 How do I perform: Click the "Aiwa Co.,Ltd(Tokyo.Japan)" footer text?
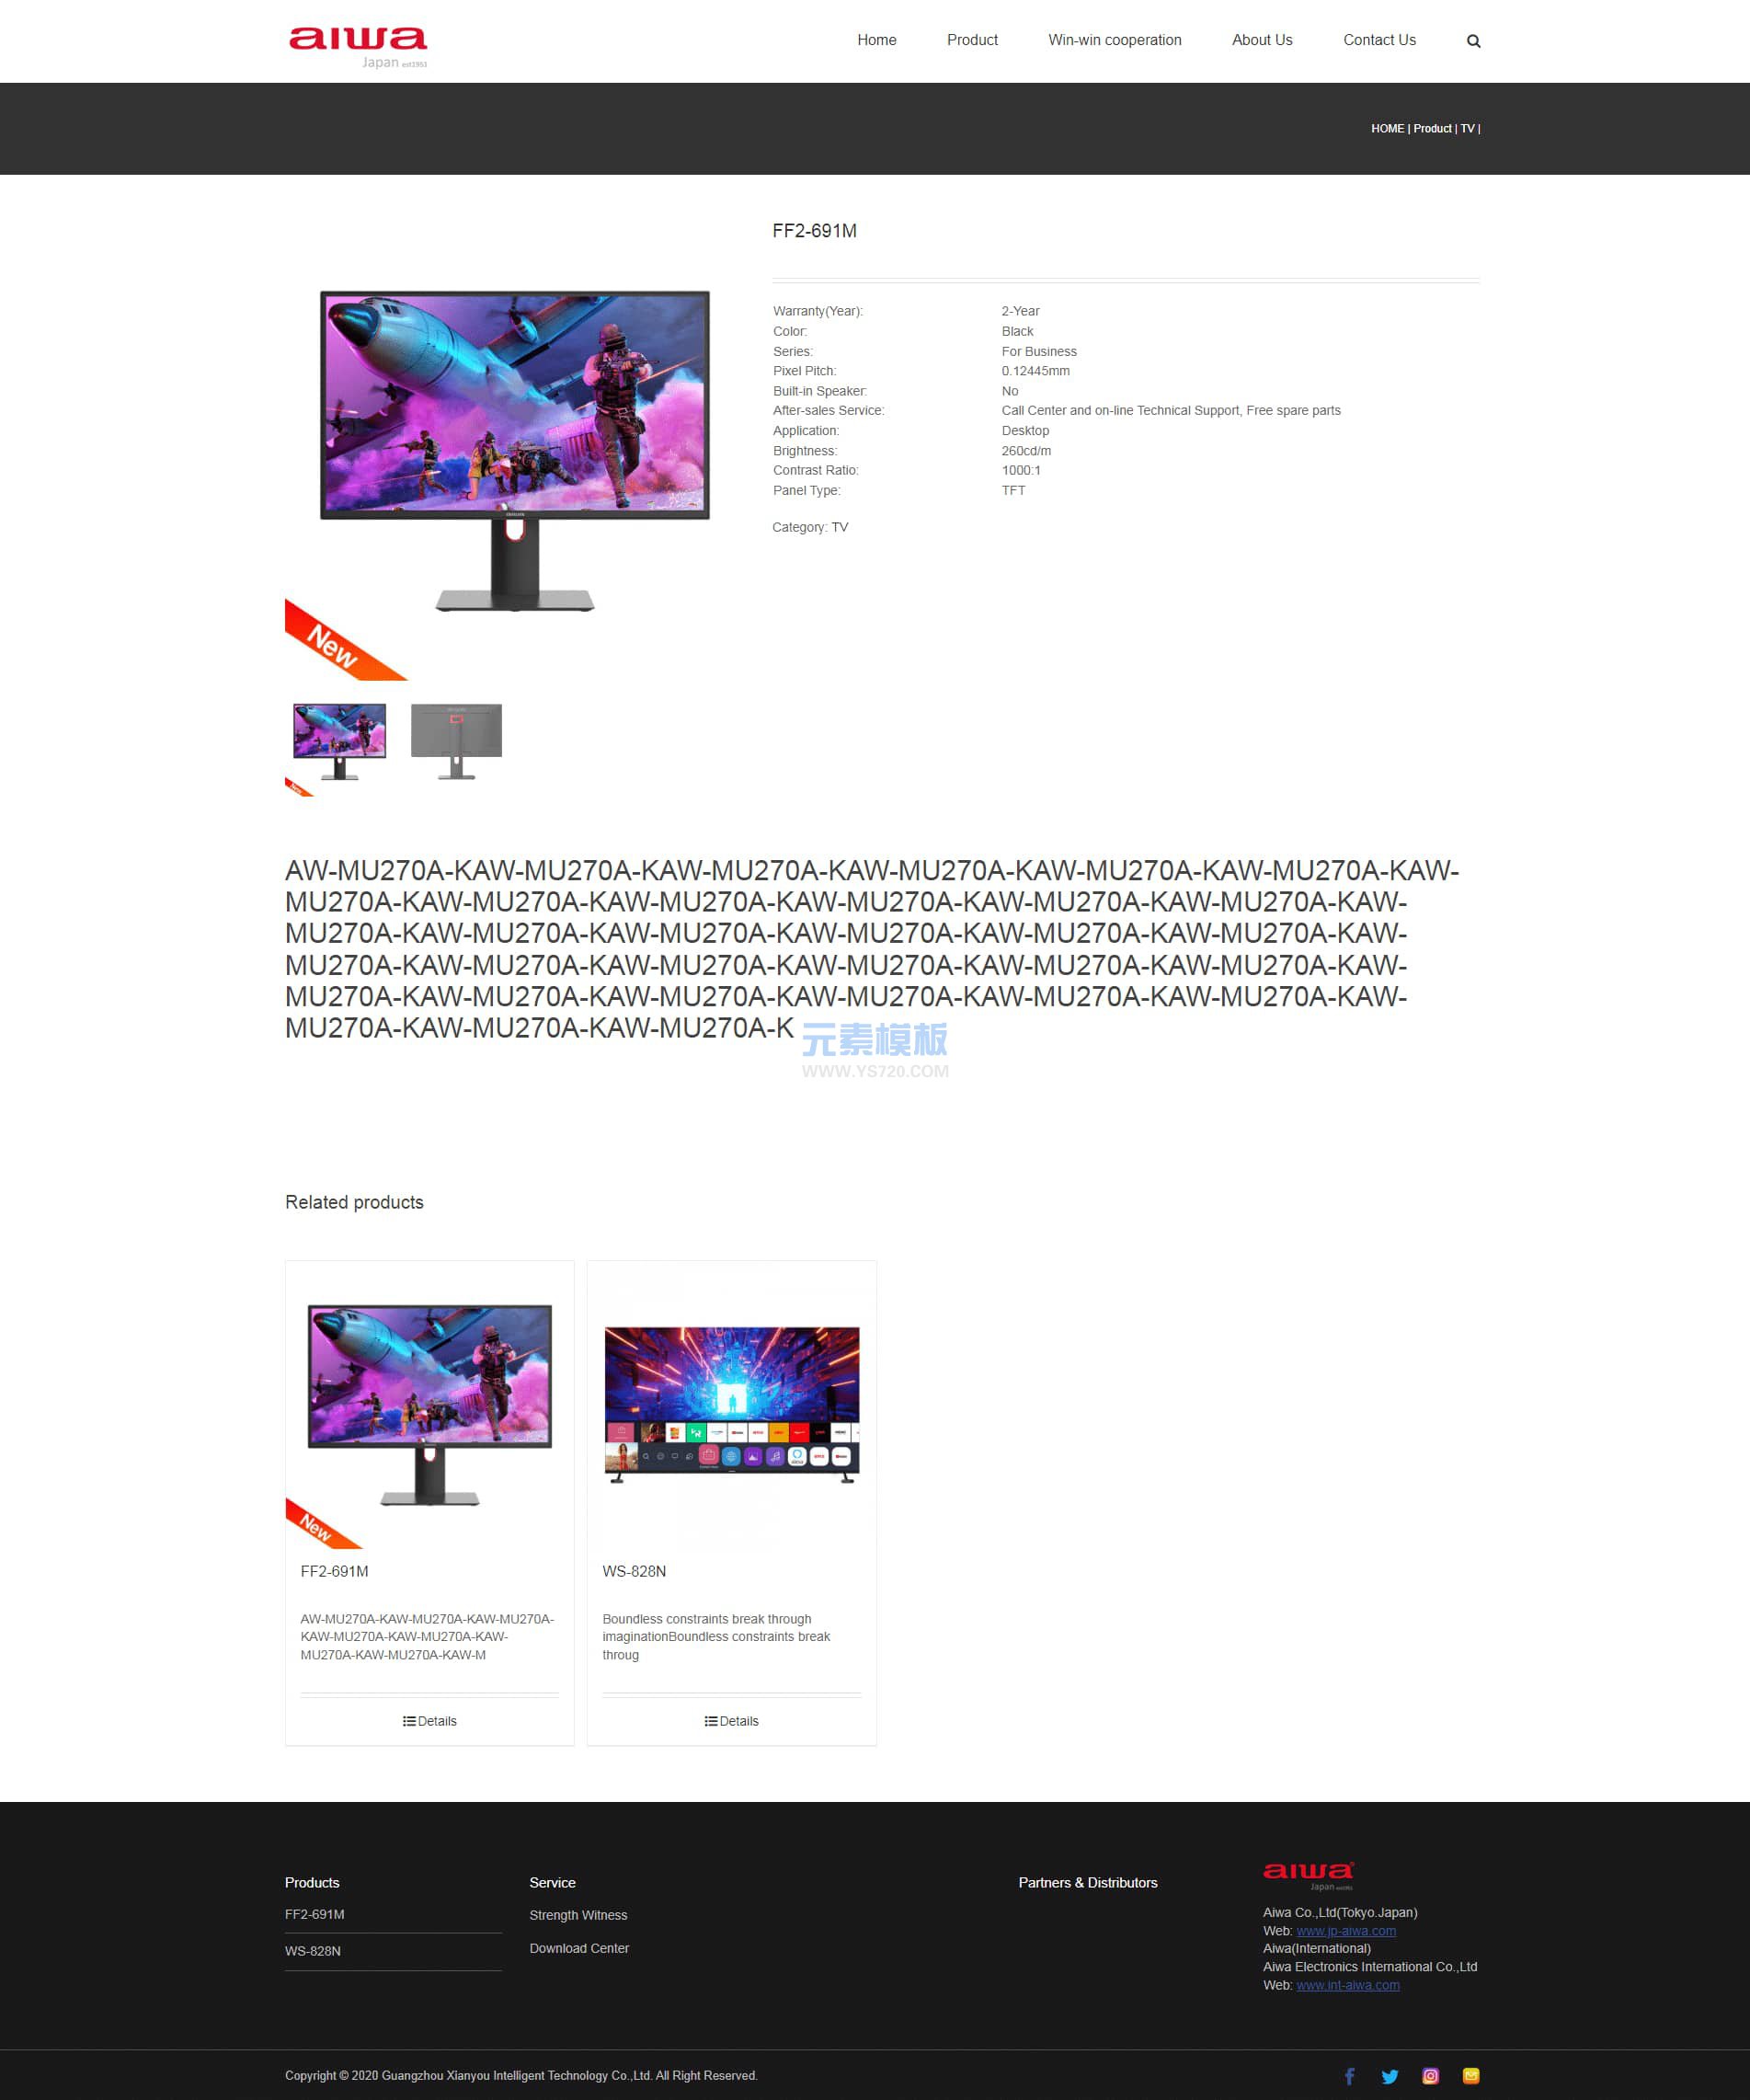[1340, 1913]
